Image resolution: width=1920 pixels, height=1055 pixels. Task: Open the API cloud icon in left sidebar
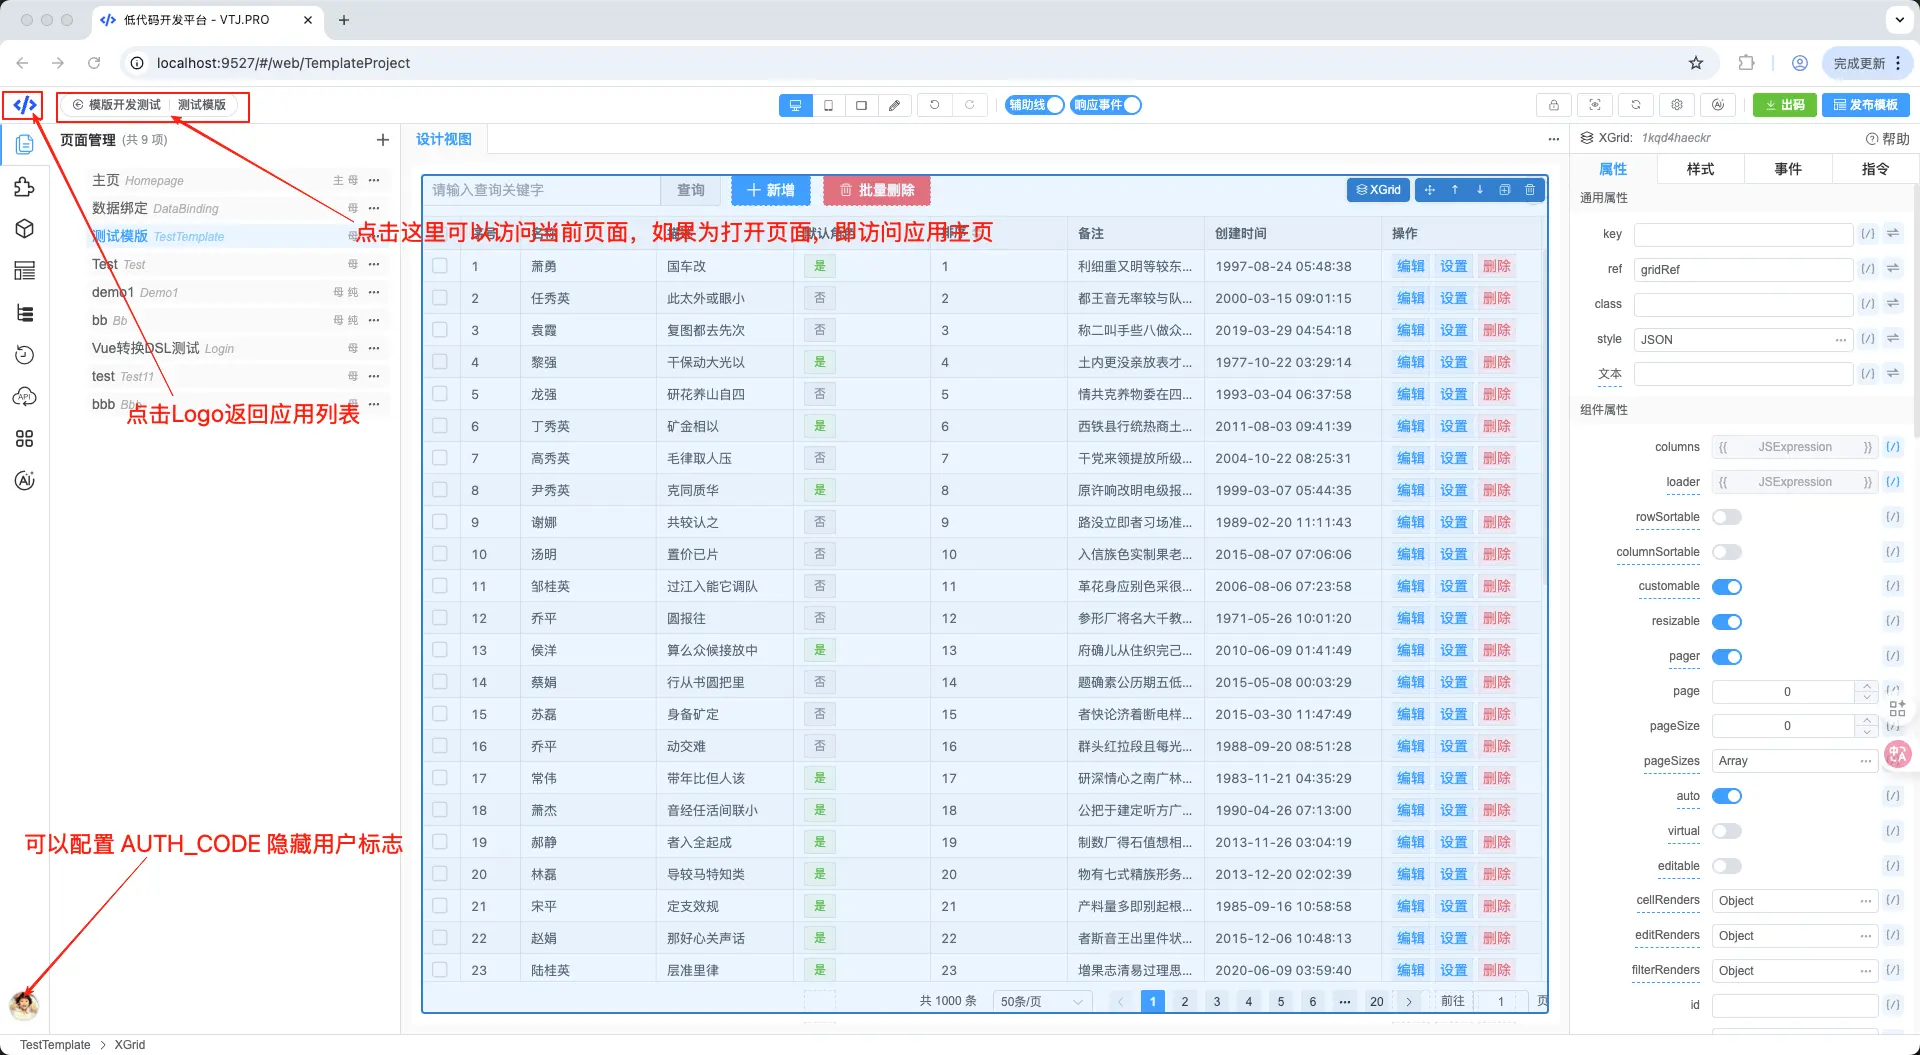pyautogui.click(x=25, y=397)
